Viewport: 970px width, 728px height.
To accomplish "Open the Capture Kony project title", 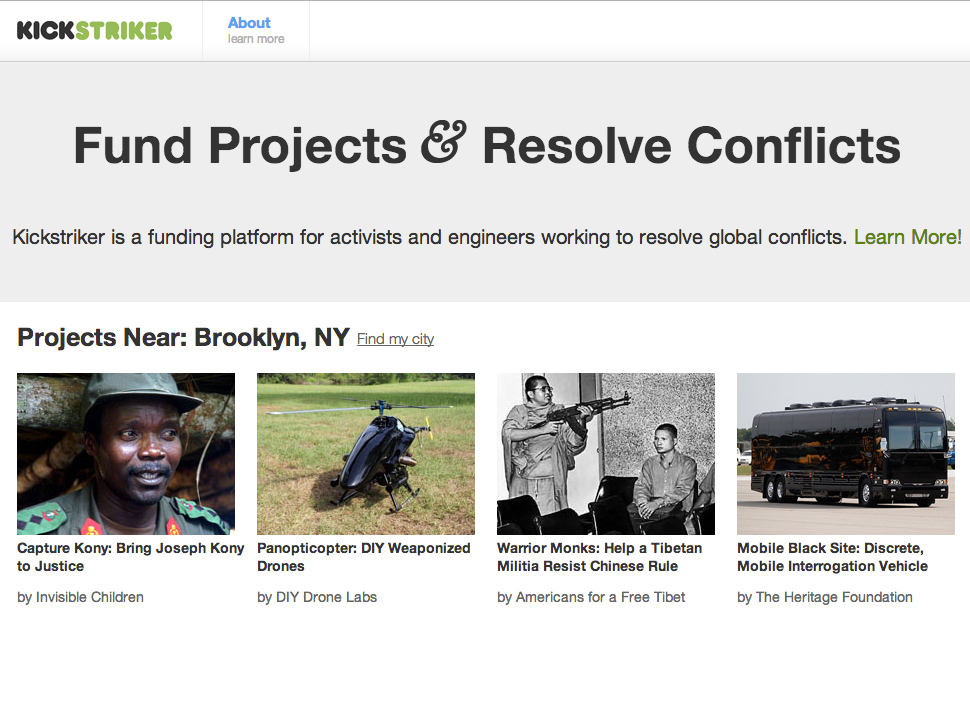I will coord(130,557).
